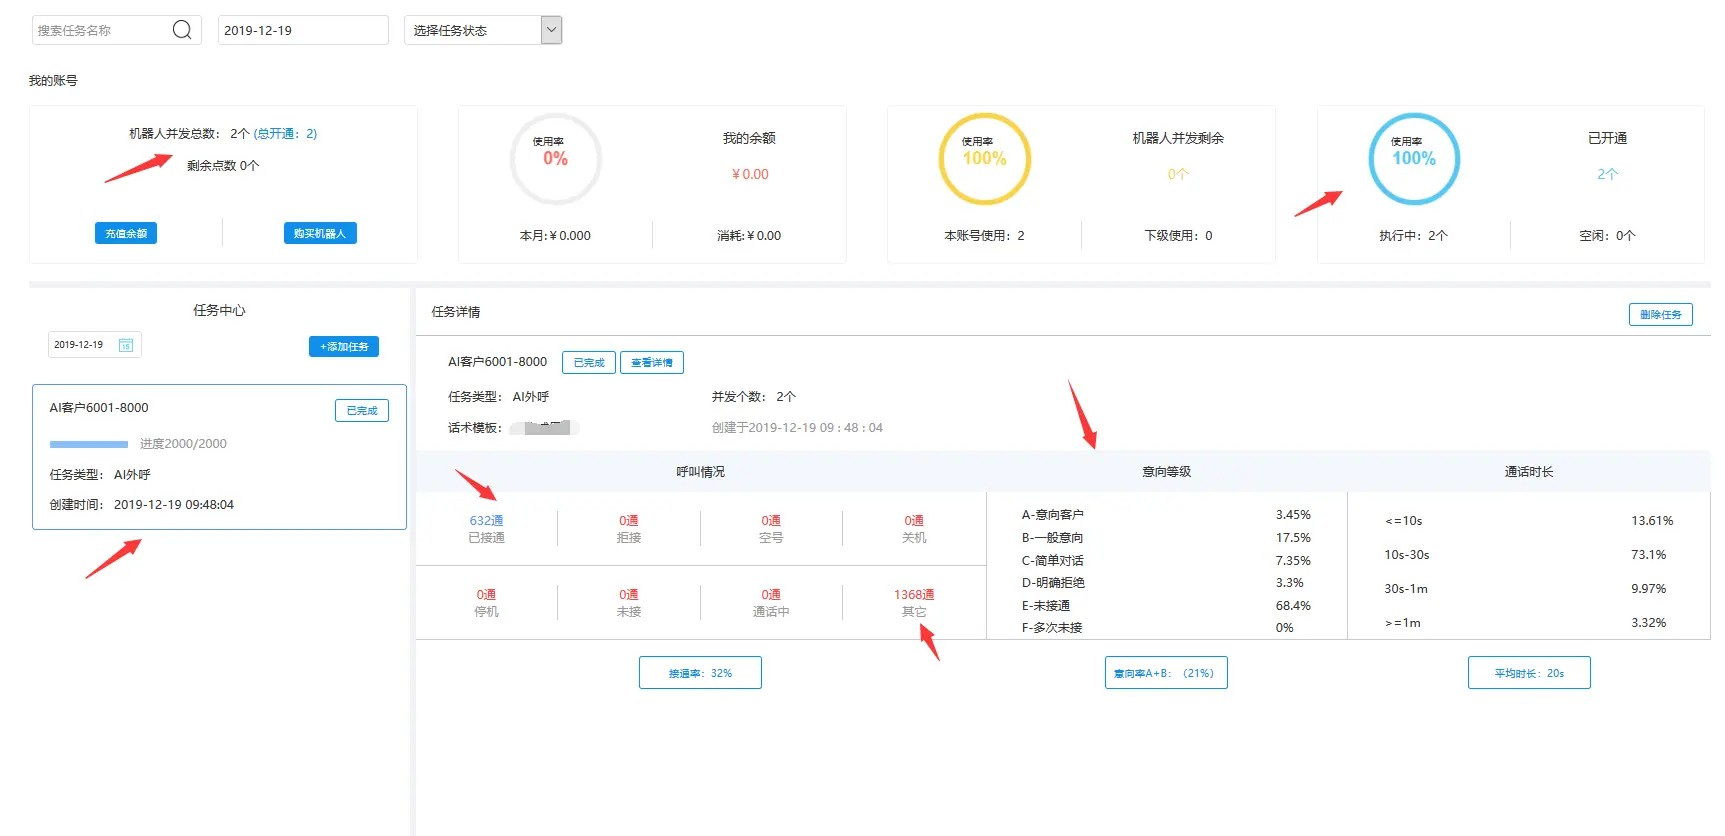Click the intention rate A+B 21% button
This screenshot has height=836, width=1725.
click(1166, 673)
